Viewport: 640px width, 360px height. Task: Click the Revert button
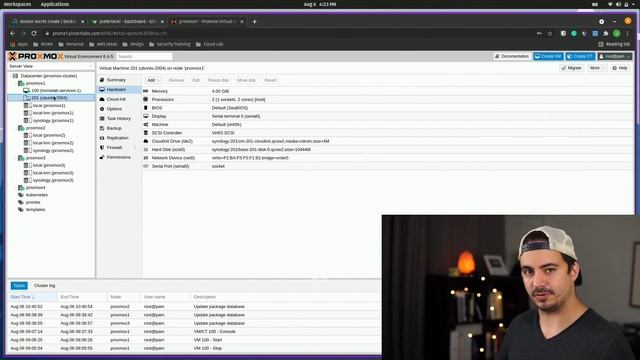pos(270,80)
